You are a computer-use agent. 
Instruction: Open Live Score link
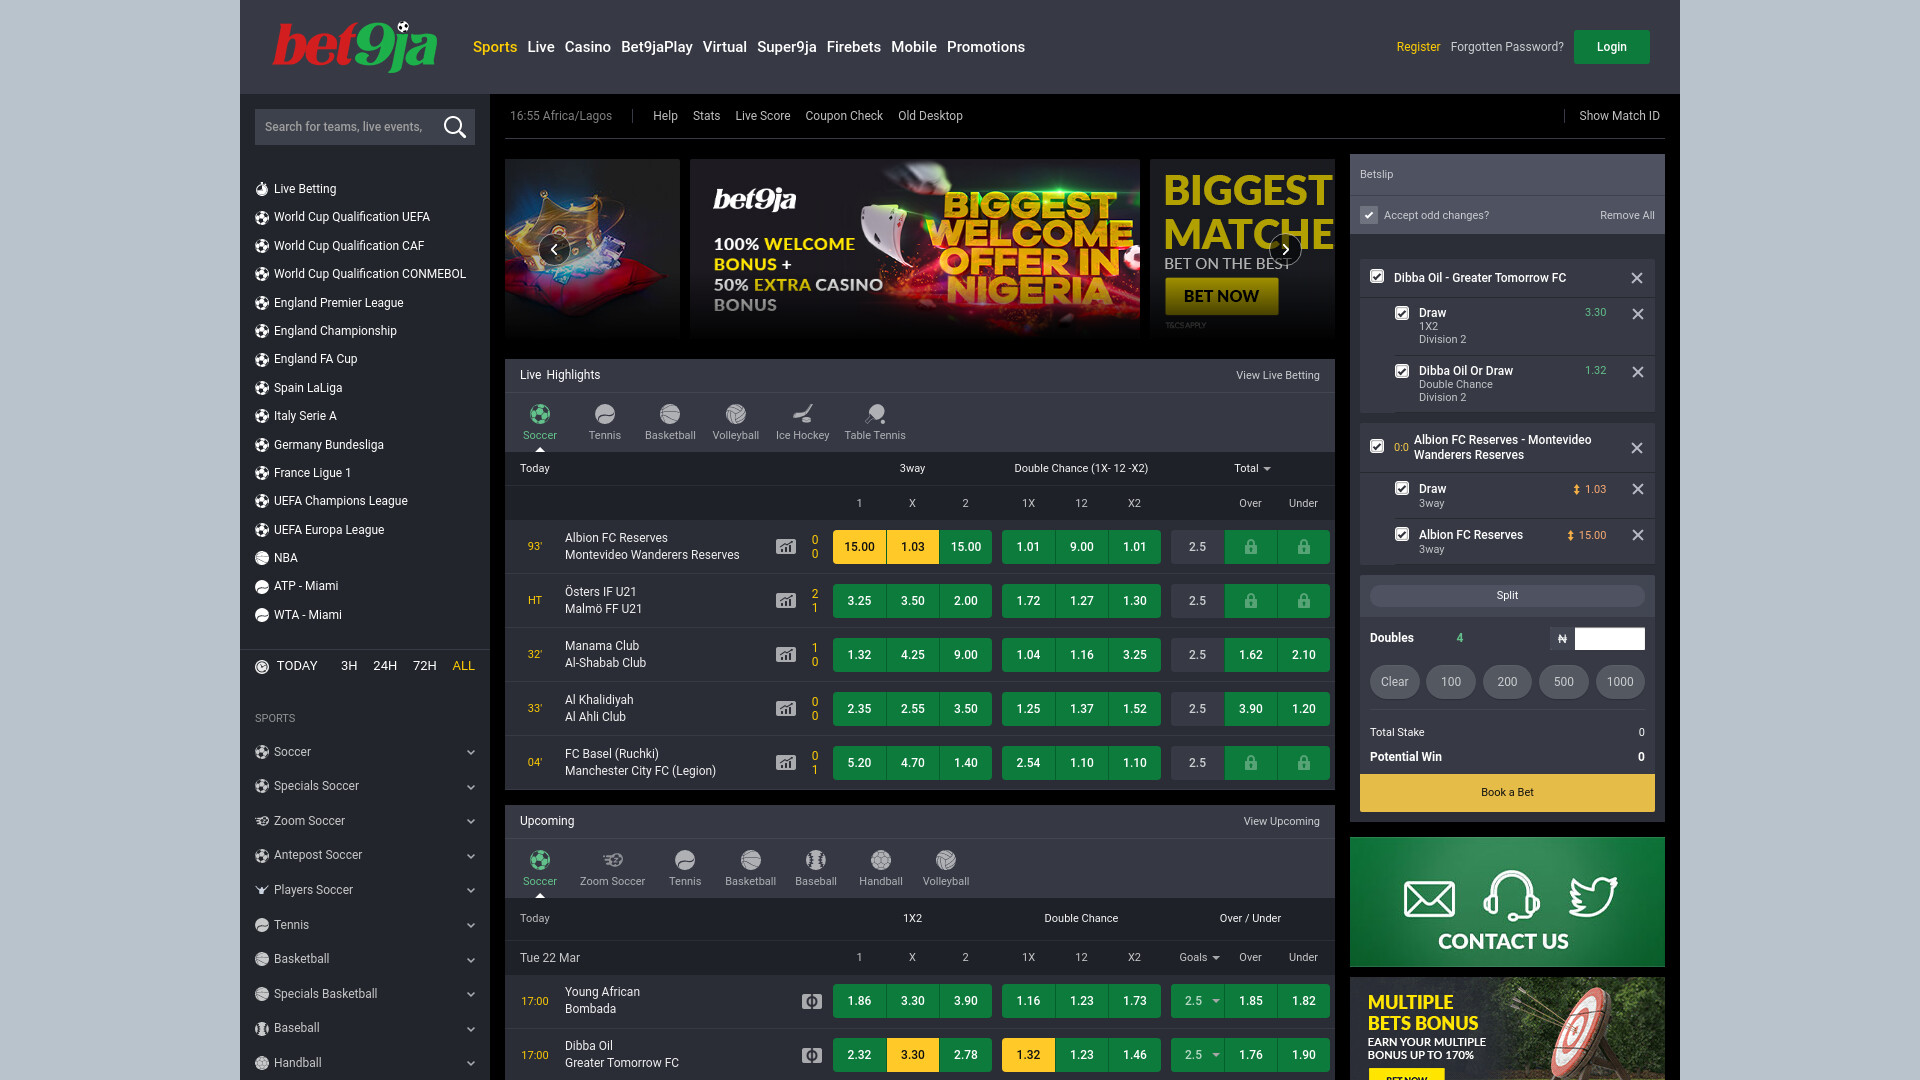pyautogui.click(x=763, y=116)
